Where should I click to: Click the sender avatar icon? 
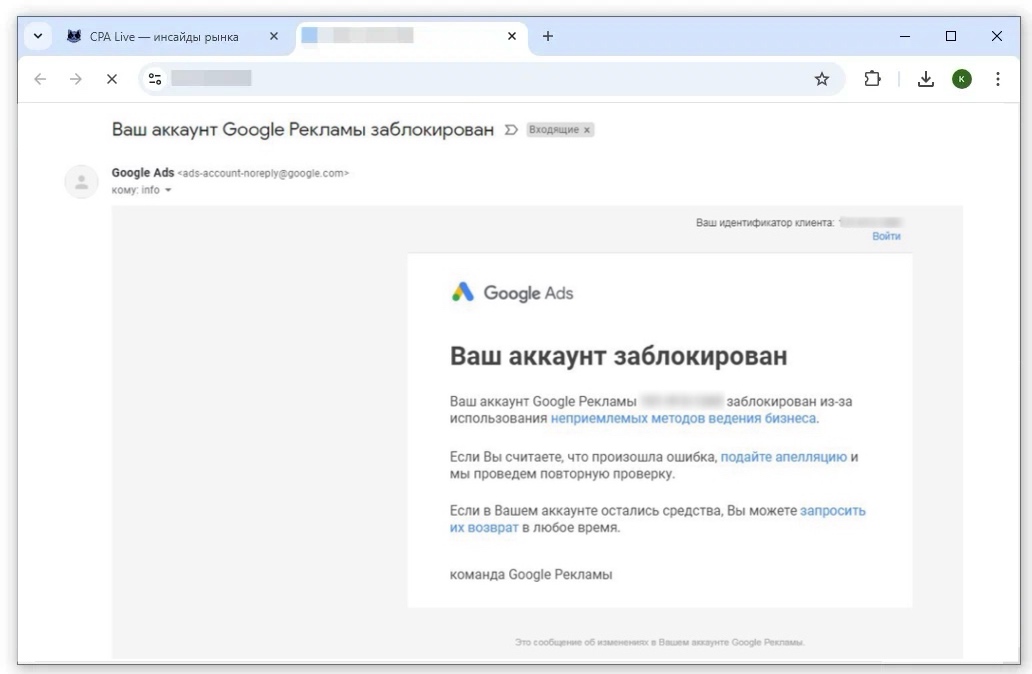[x=81, y=182]
